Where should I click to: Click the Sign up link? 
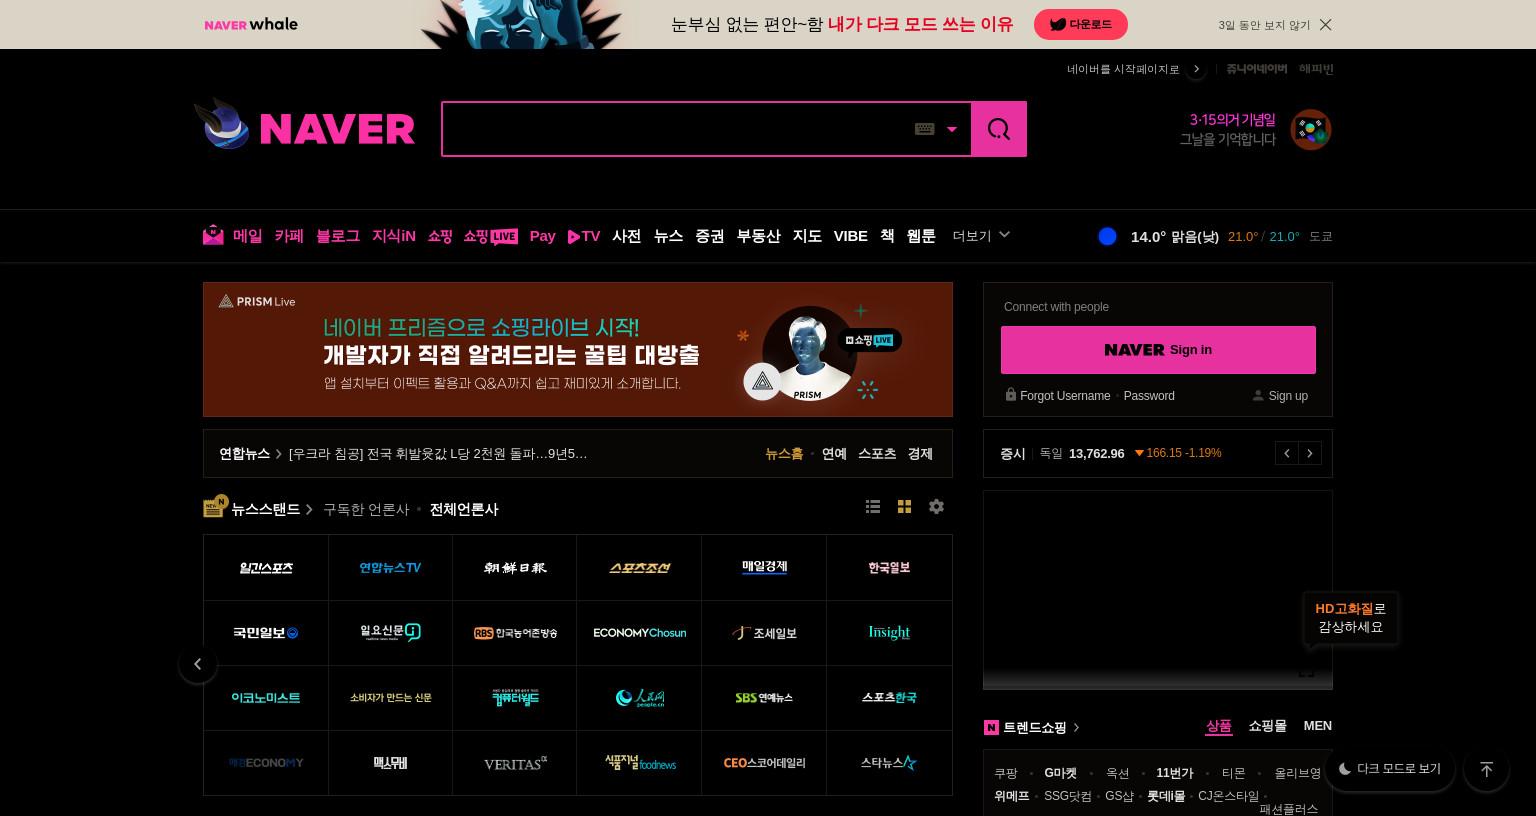(1288, 396)
